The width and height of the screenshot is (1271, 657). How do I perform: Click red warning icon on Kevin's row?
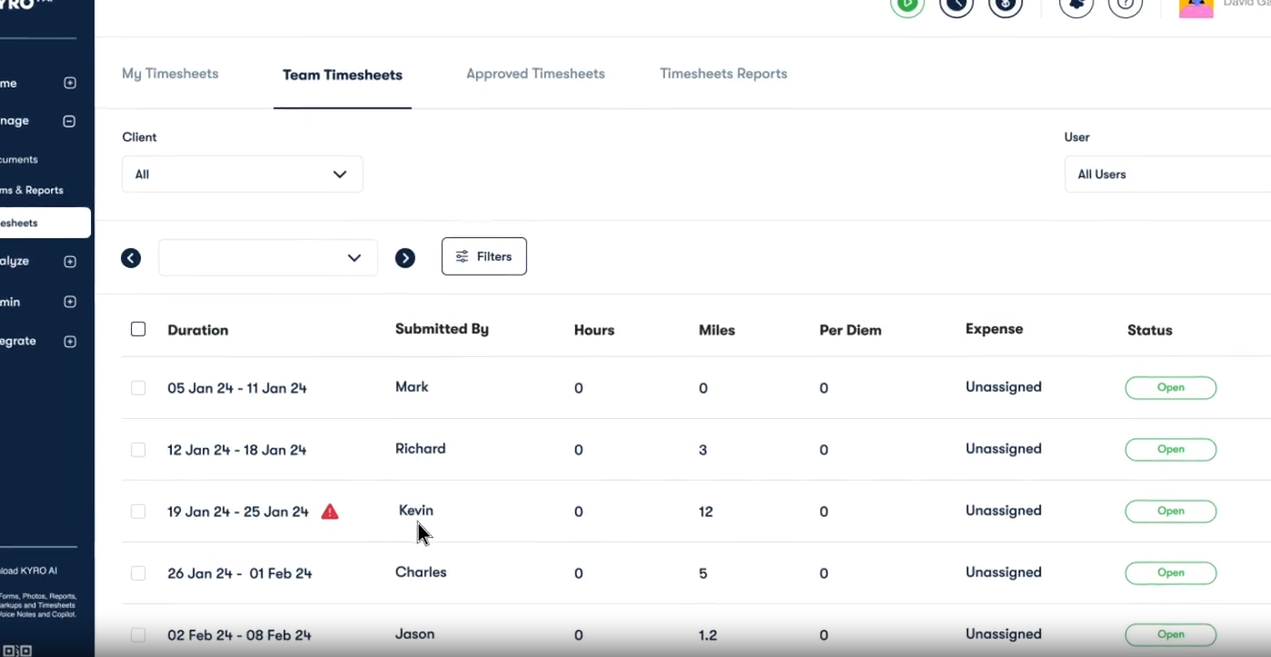330,512
